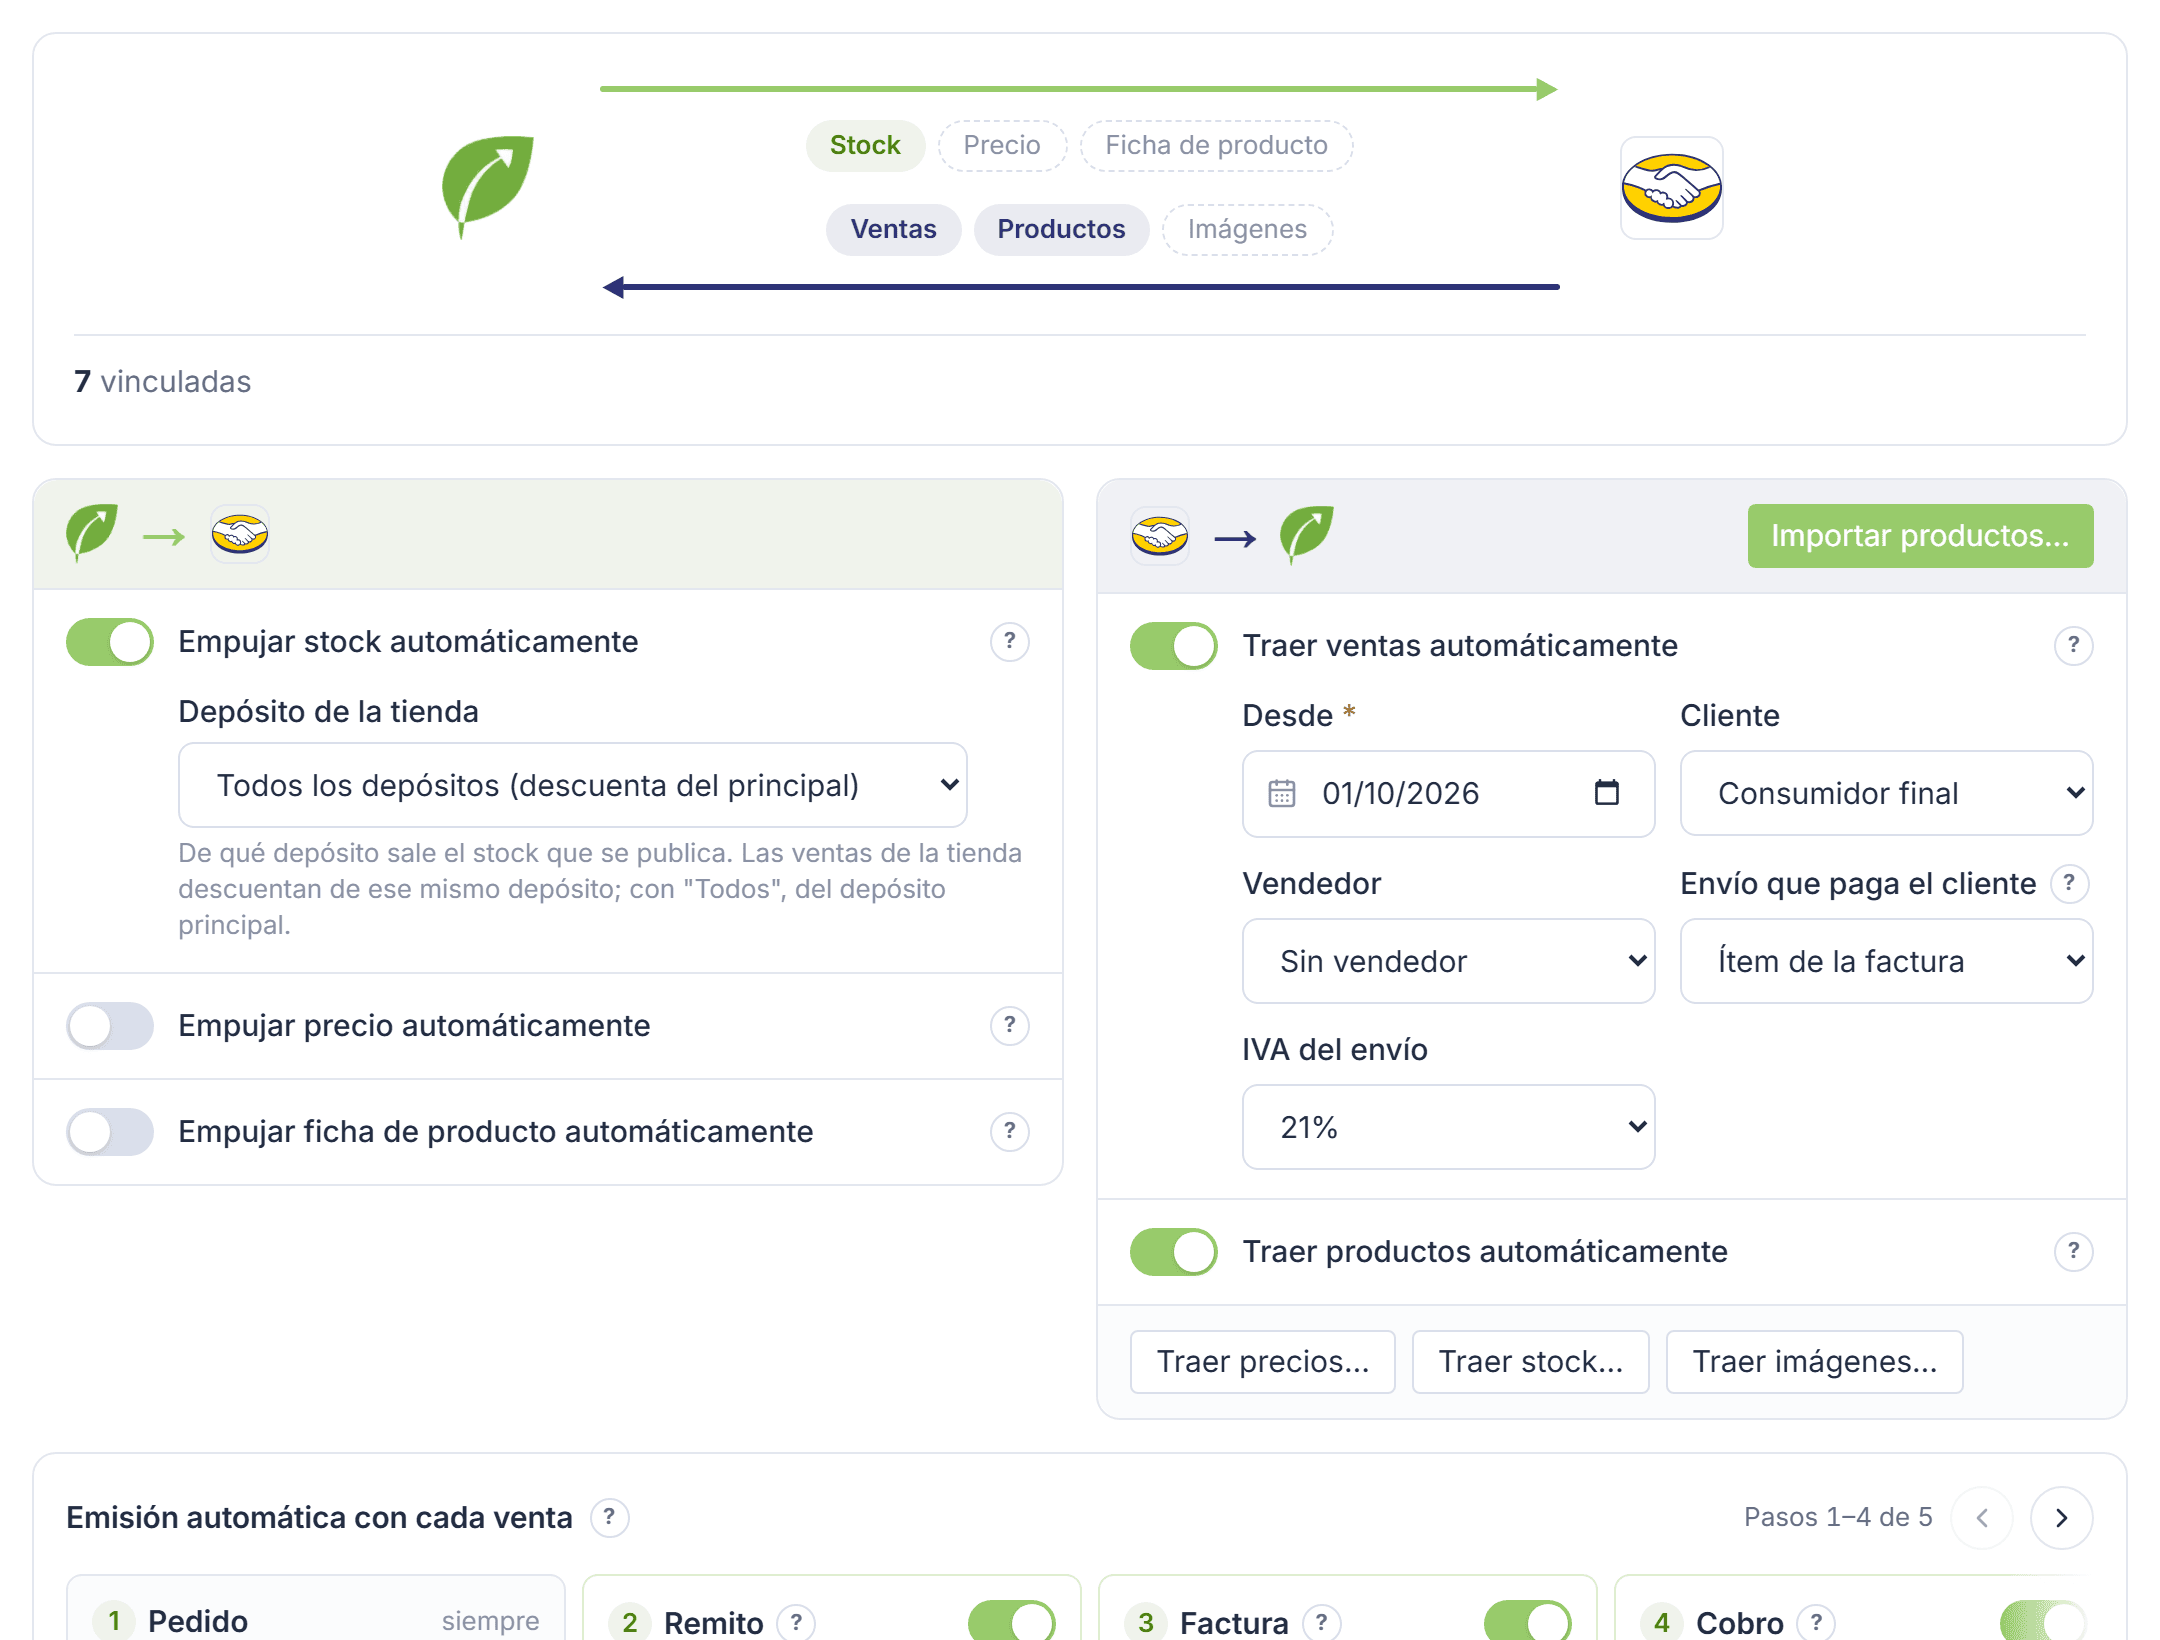Open the Envío que paga el cliente dropdown
Viewport: 2160px width, 1640px height.
coord(1887,961)
